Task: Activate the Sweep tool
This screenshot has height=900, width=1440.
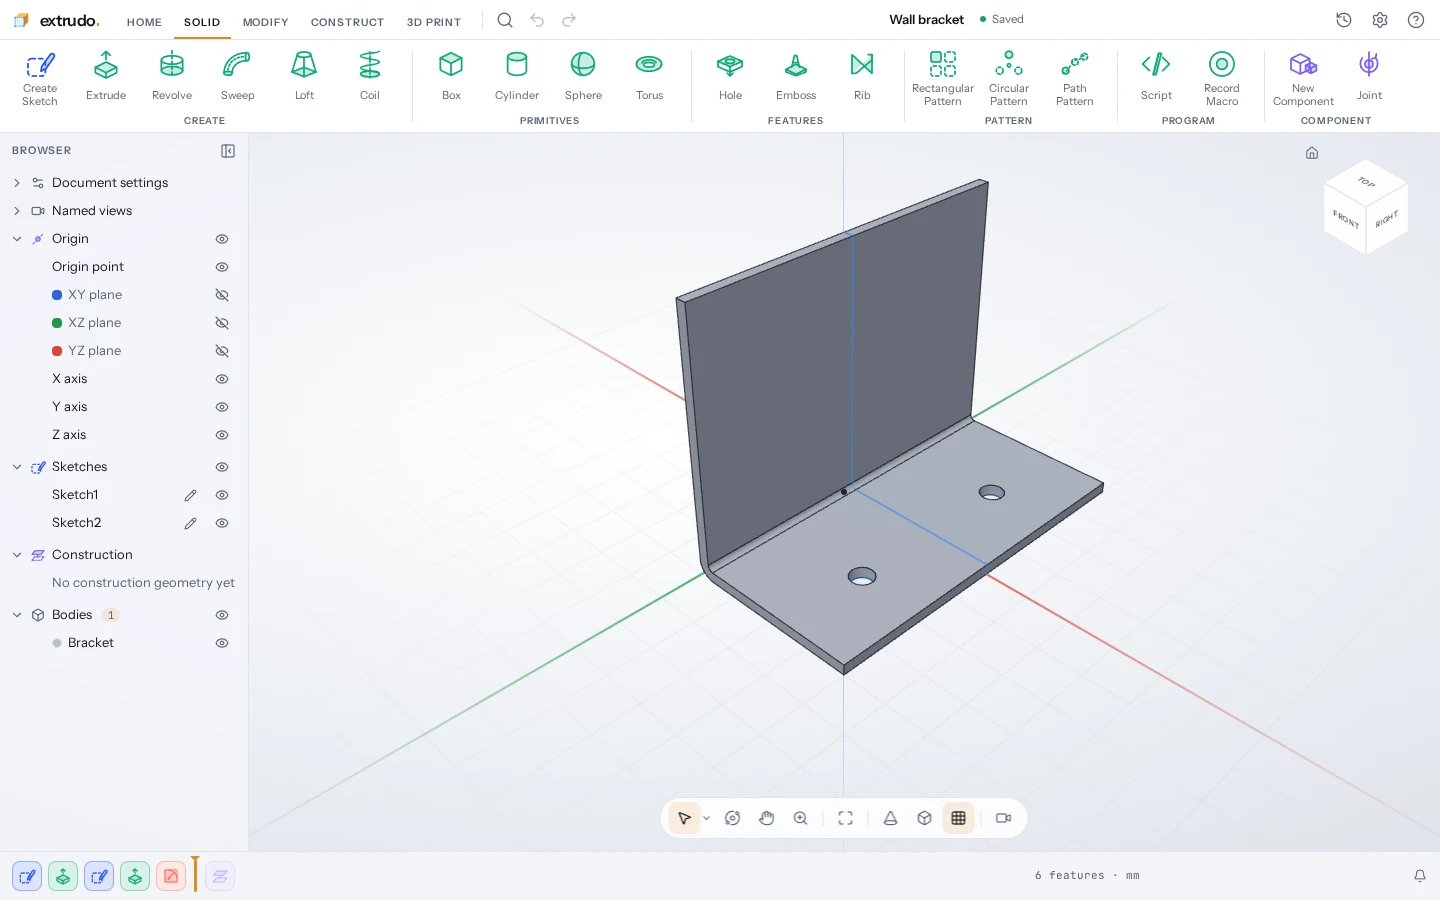Action: tap(237, 76)
